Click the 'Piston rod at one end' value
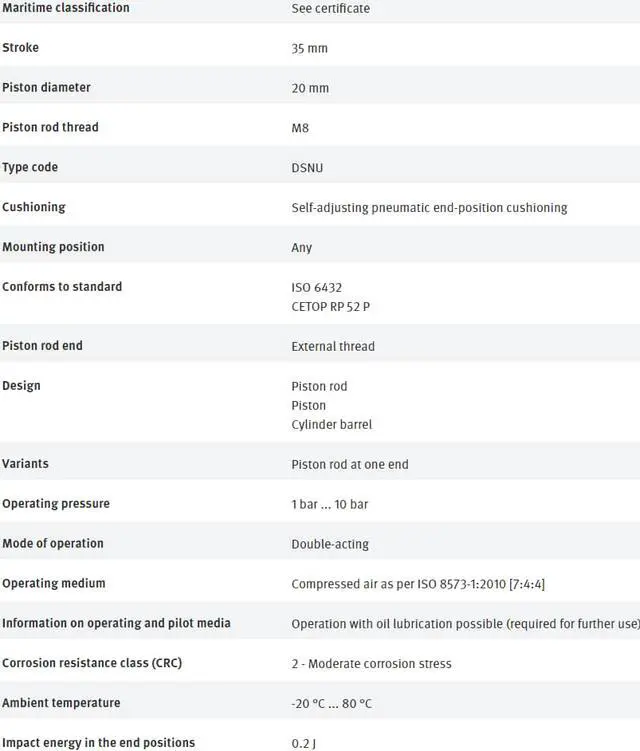640x751 pixels. 350,464
